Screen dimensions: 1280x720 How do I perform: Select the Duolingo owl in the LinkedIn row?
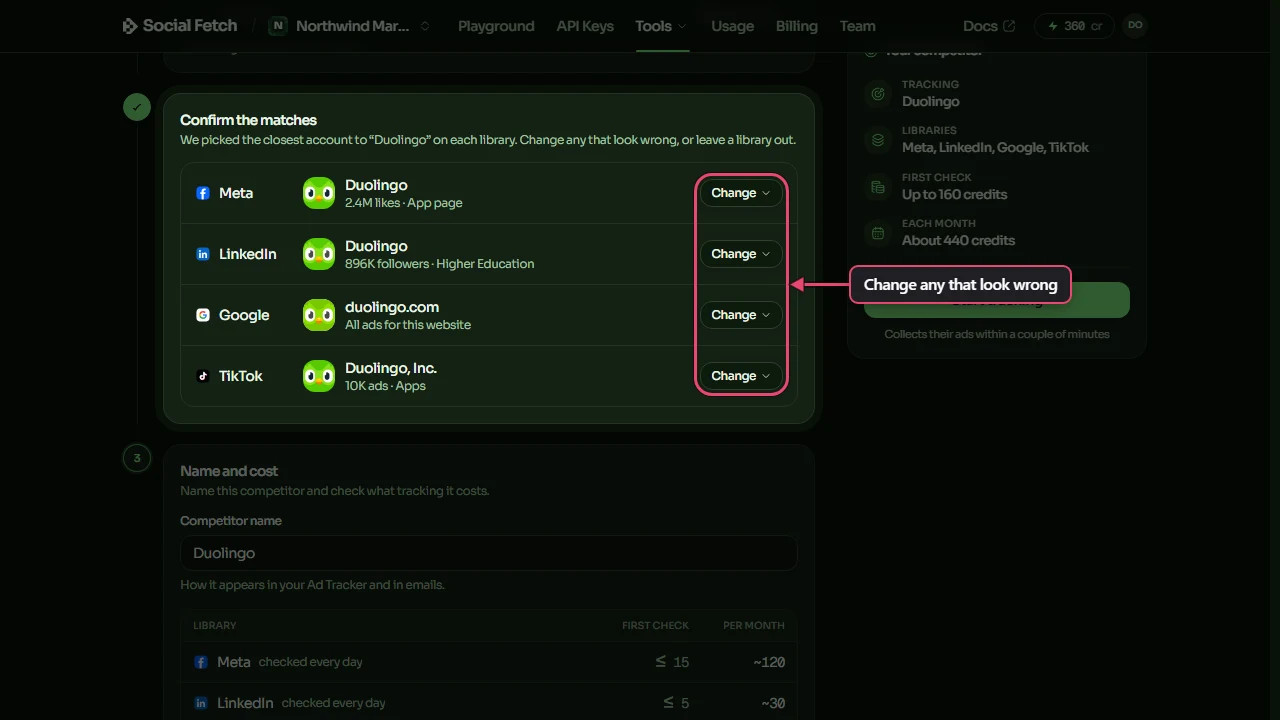(x=319, y=254)
